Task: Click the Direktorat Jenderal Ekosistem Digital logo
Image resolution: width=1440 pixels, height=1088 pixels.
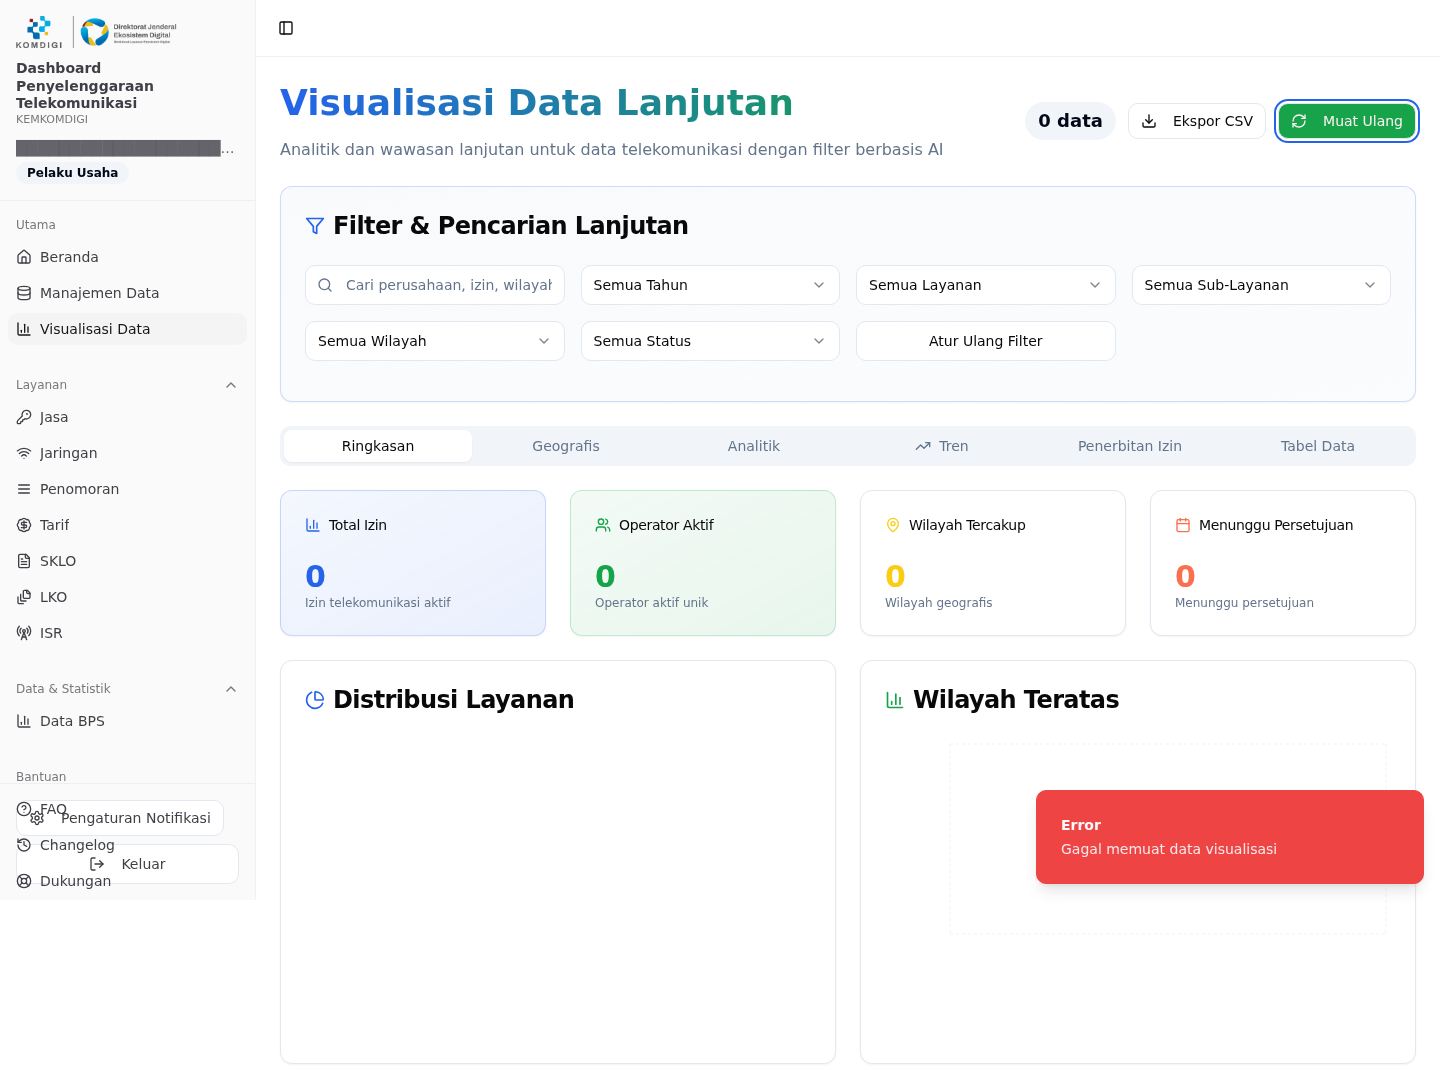Action: pos(128,32)
